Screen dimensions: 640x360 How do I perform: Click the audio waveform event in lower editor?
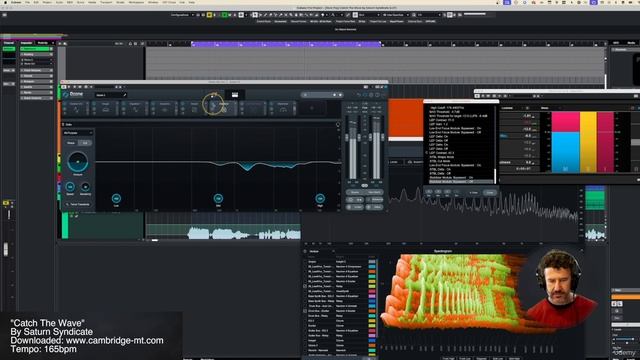click(x=244, y=234)
